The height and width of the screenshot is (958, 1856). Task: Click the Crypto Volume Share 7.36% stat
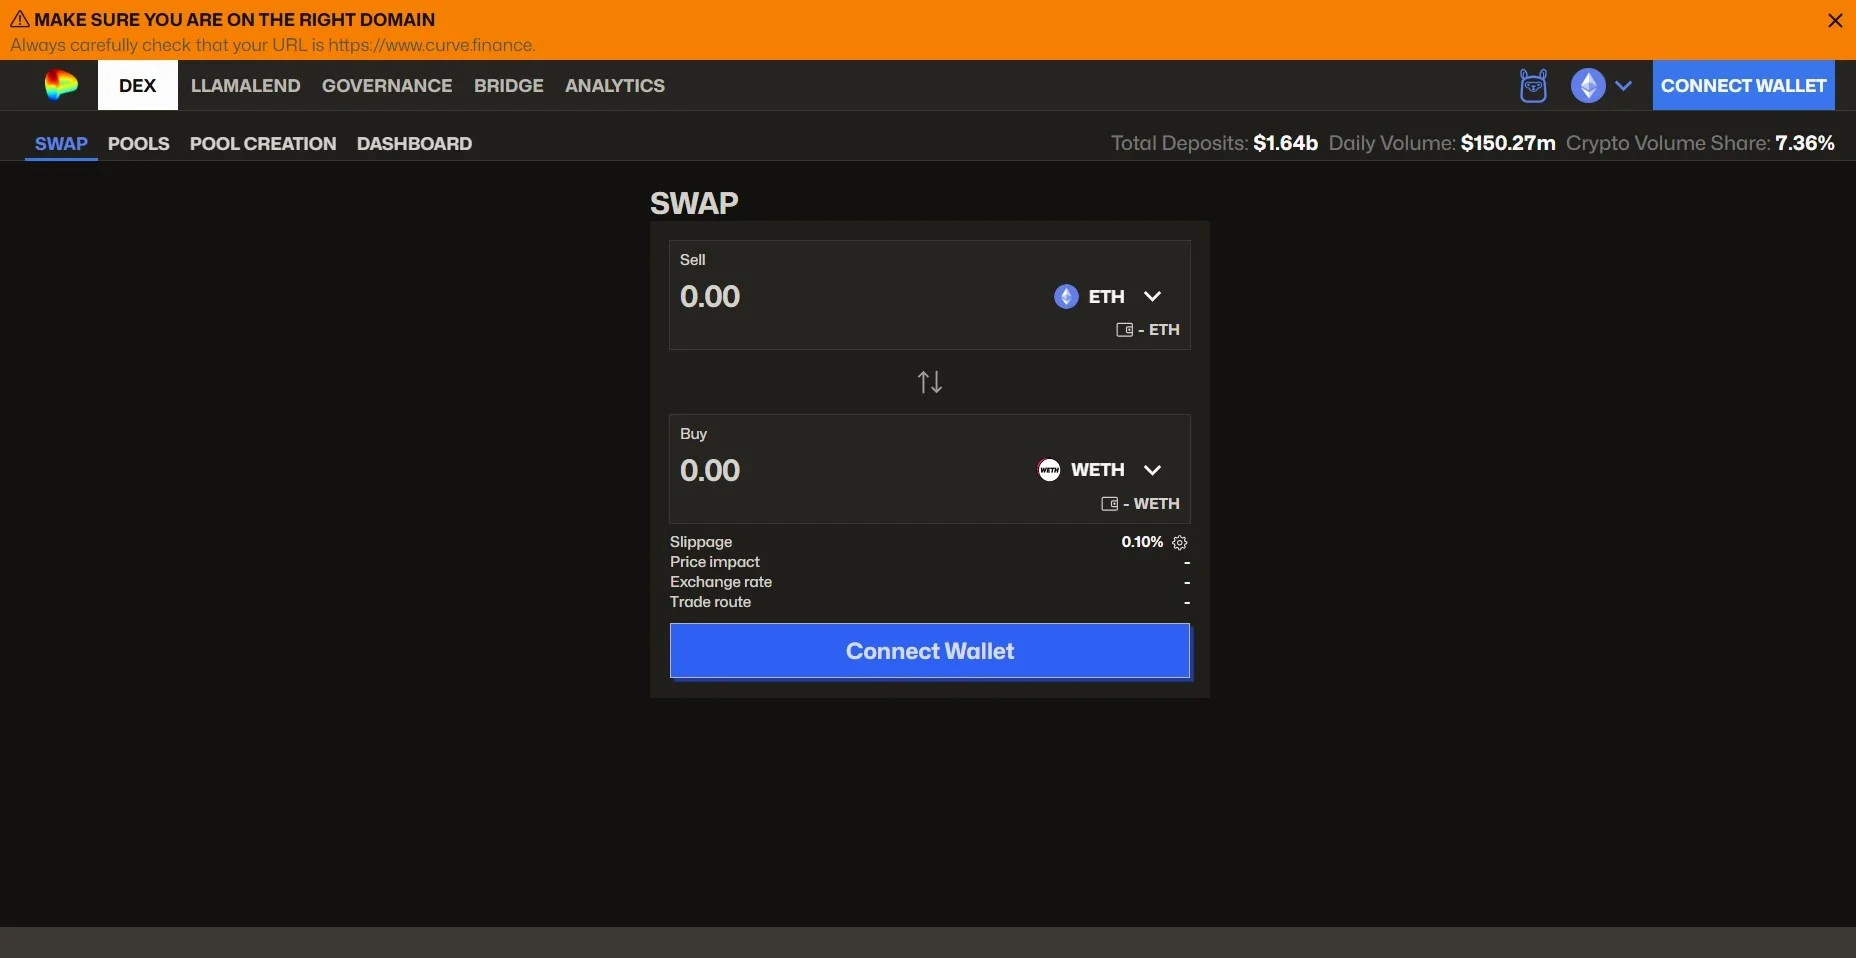point(1700,143)
